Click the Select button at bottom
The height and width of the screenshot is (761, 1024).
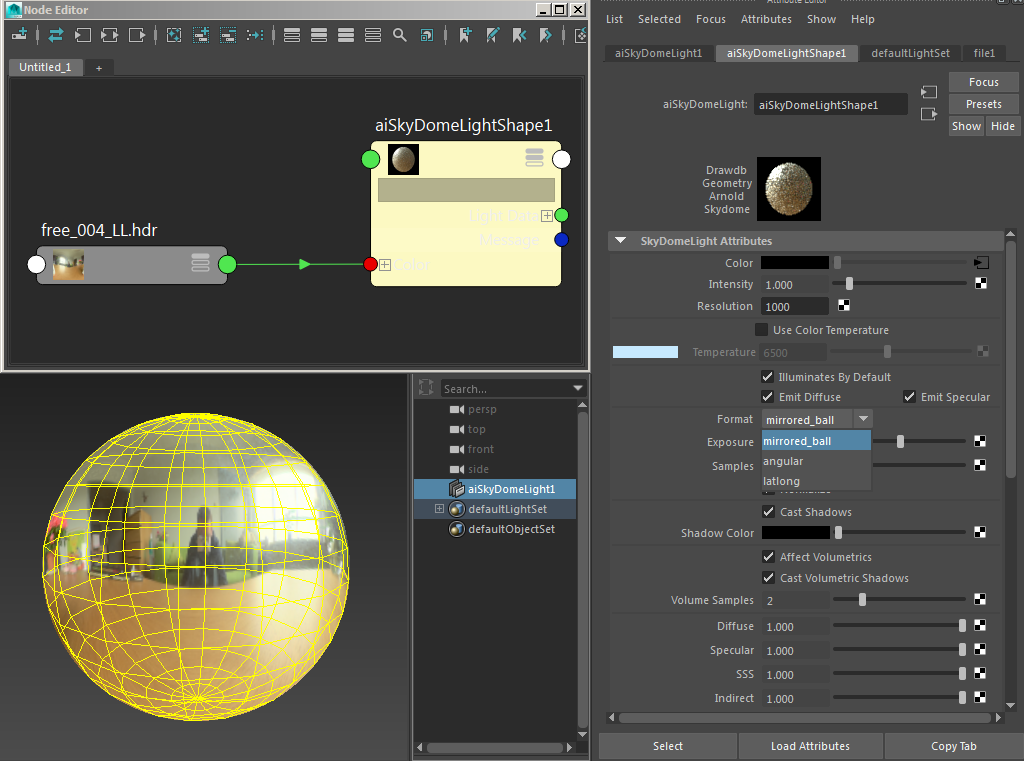[667, 746]
